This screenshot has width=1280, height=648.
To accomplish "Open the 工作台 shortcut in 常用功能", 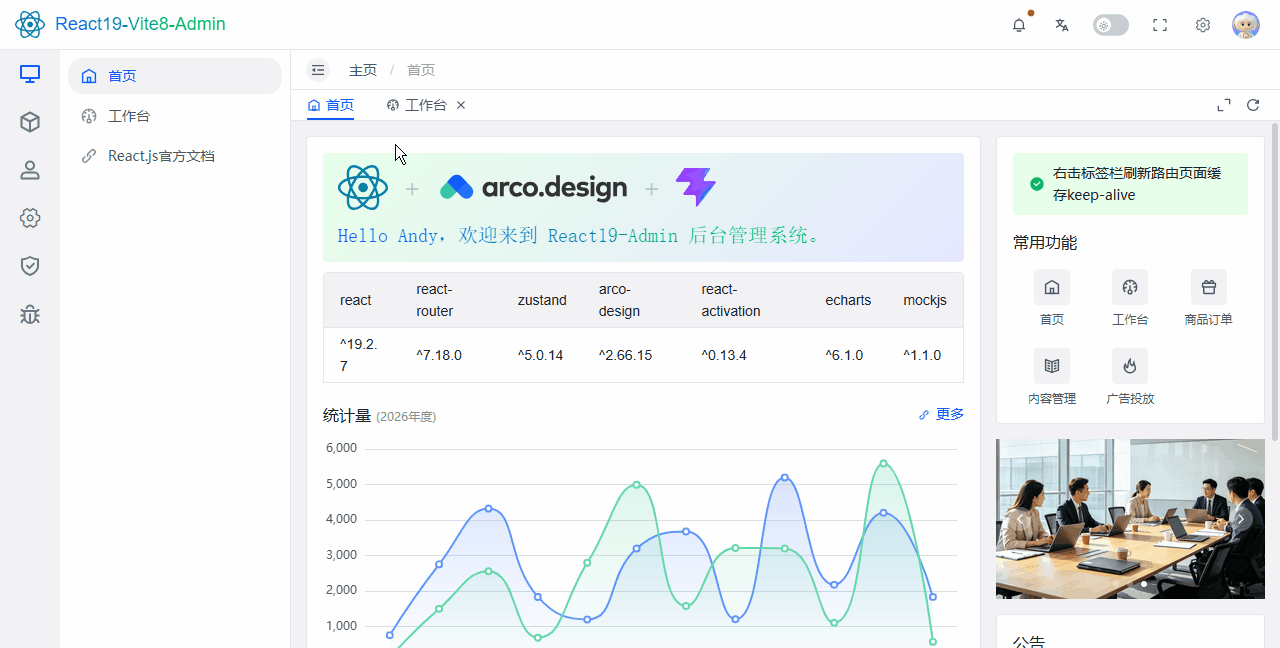I will point(1130,299).
